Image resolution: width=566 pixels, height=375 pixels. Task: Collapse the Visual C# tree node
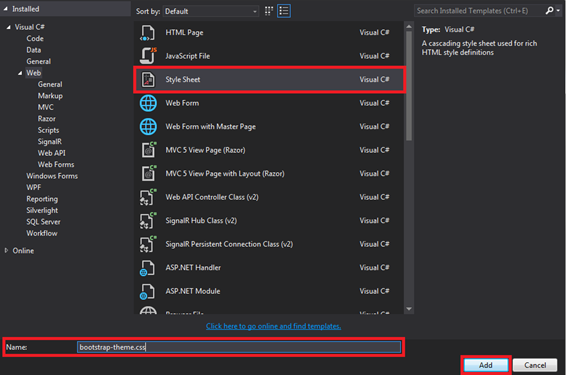8,27
